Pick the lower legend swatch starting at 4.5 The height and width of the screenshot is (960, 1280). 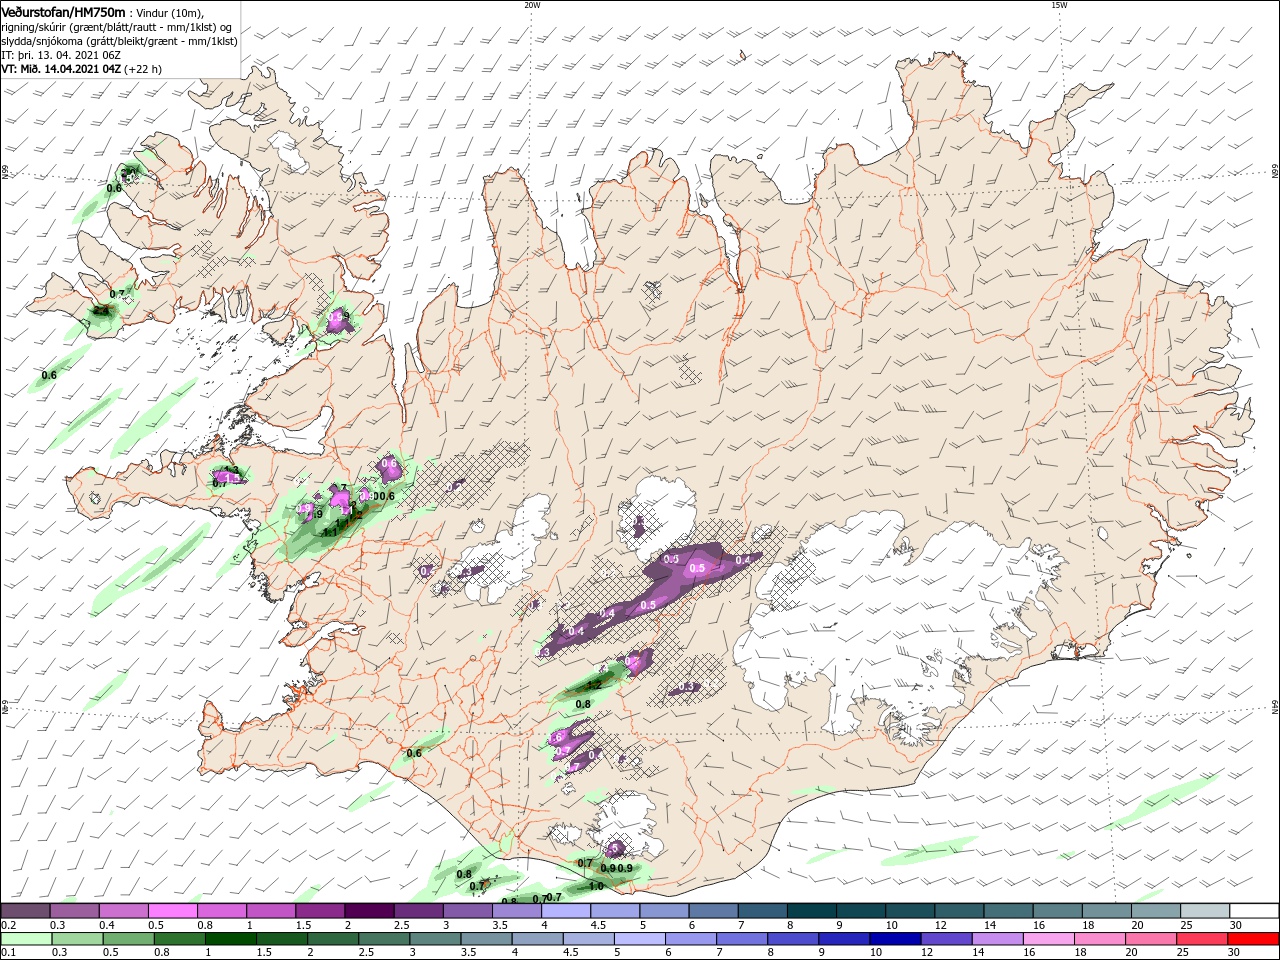[x=587, y=939]
